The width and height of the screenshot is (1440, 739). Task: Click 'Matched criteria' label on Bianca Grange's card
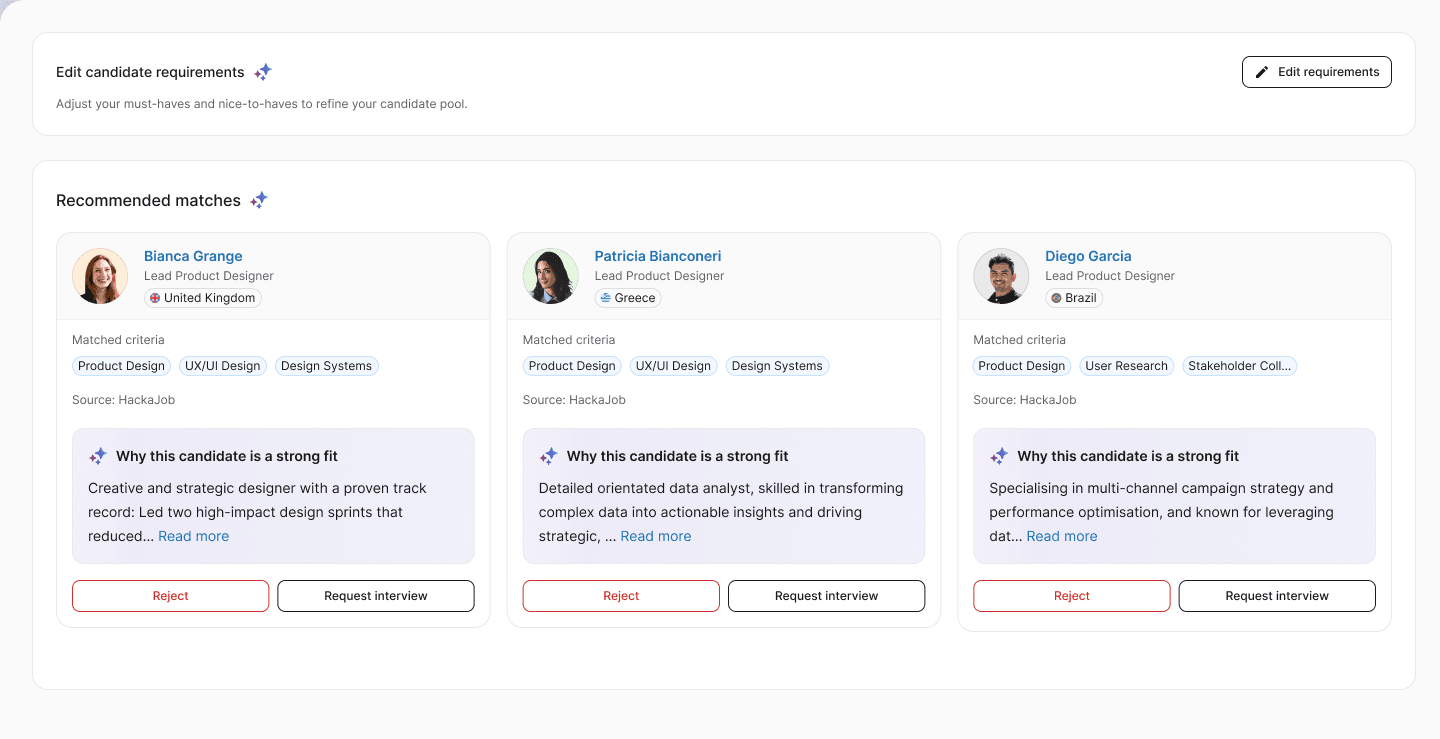coord(118,340)
